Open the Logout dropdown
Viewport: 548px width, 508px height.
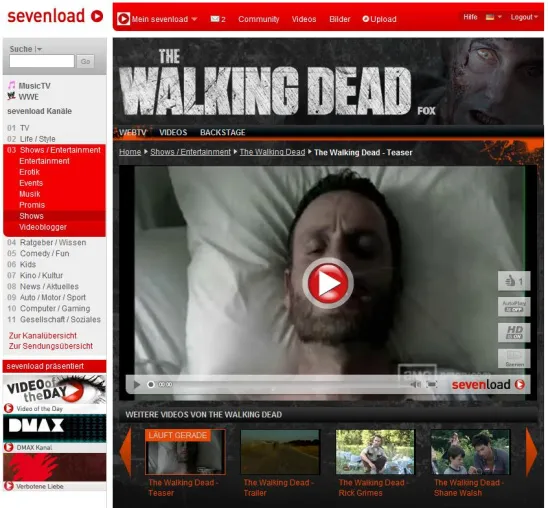pyautogui.click(x=524, y=17)
